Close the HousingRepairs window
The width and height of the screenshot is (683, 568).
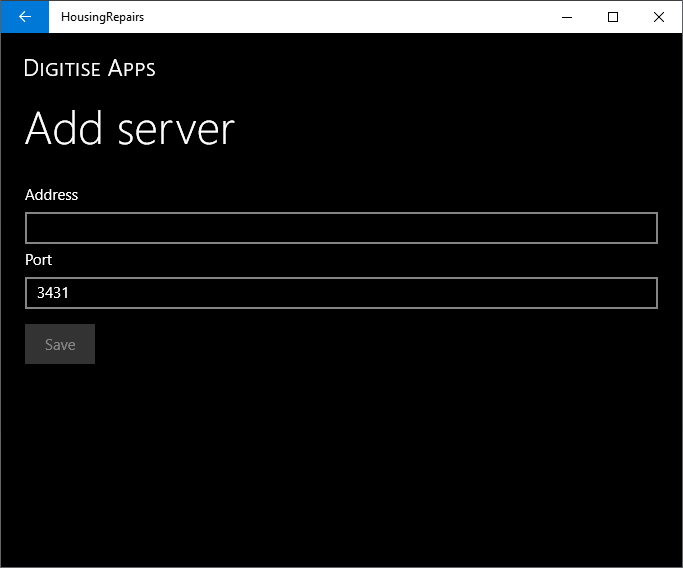pyautogui.click(x=659, y=17)
